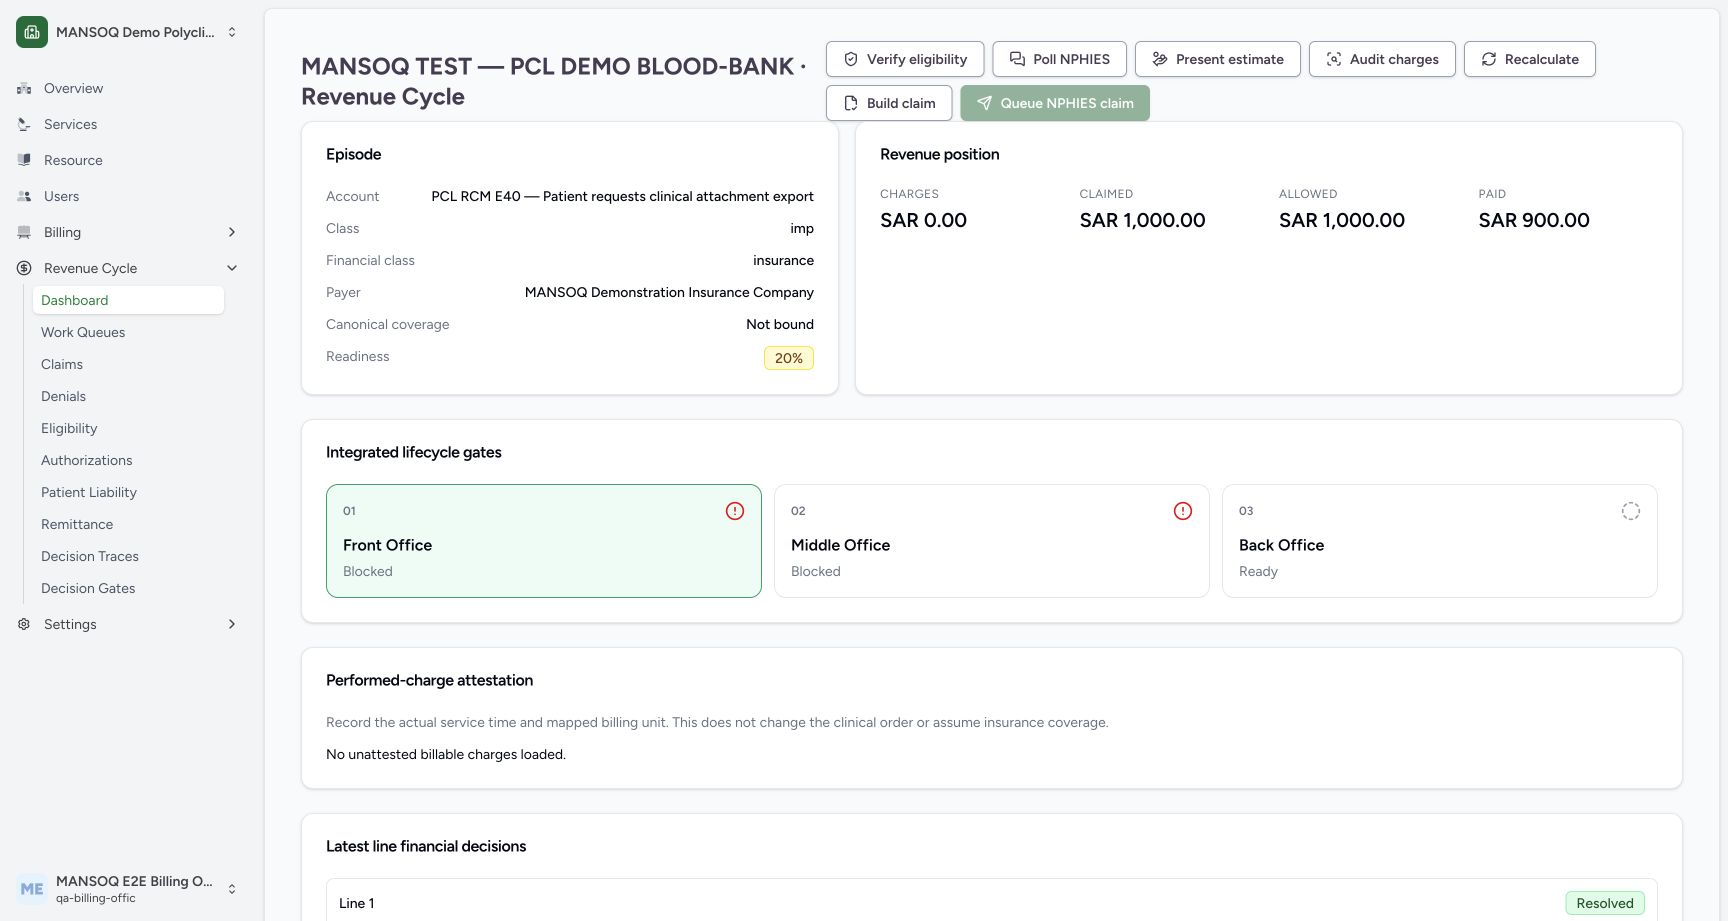Image resolution: width=1728 pixels, height=921 pixels.
Task: Open the Dashboard menu item
Action: click(x=128, y=300)
